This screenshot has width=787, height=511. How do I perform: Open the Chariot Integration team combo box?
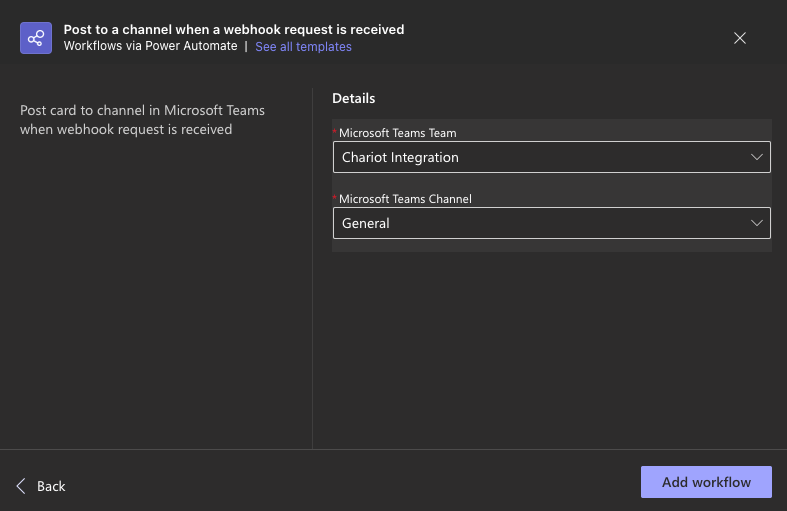pyautogui.click(x=552, y=157)
